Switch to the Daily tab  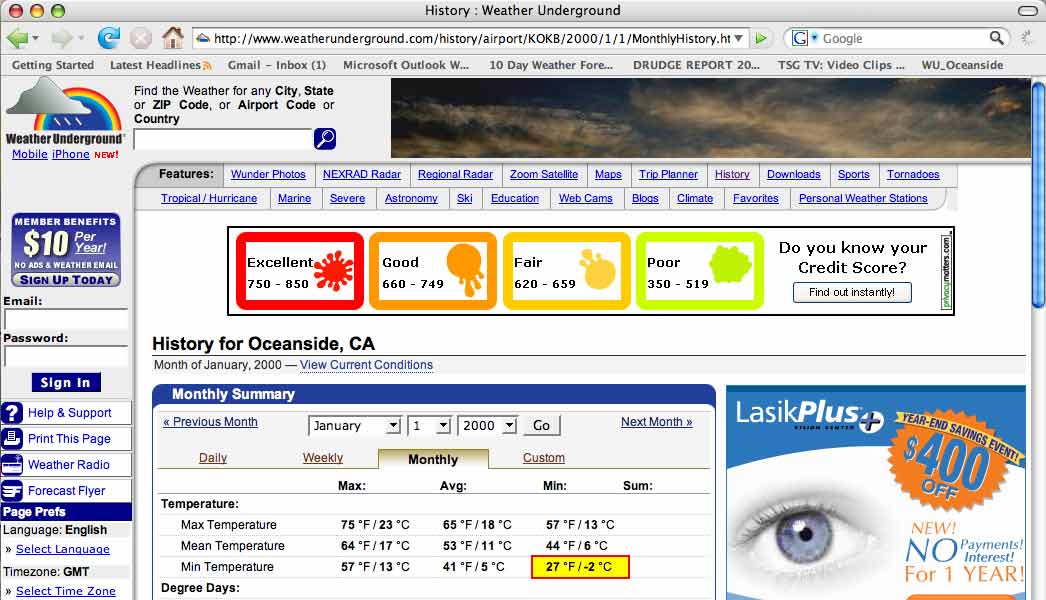point(213,458)
